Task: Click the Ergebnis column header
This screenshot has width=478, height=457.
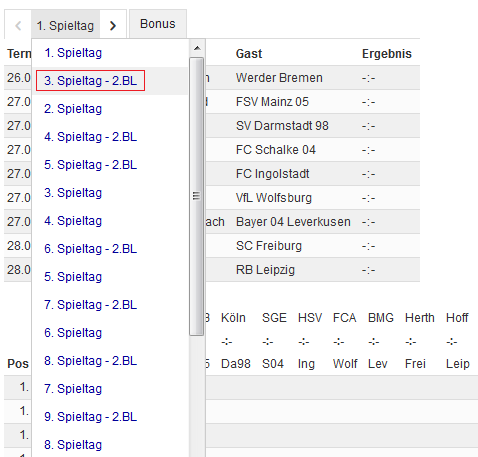Action: [387, 54]
